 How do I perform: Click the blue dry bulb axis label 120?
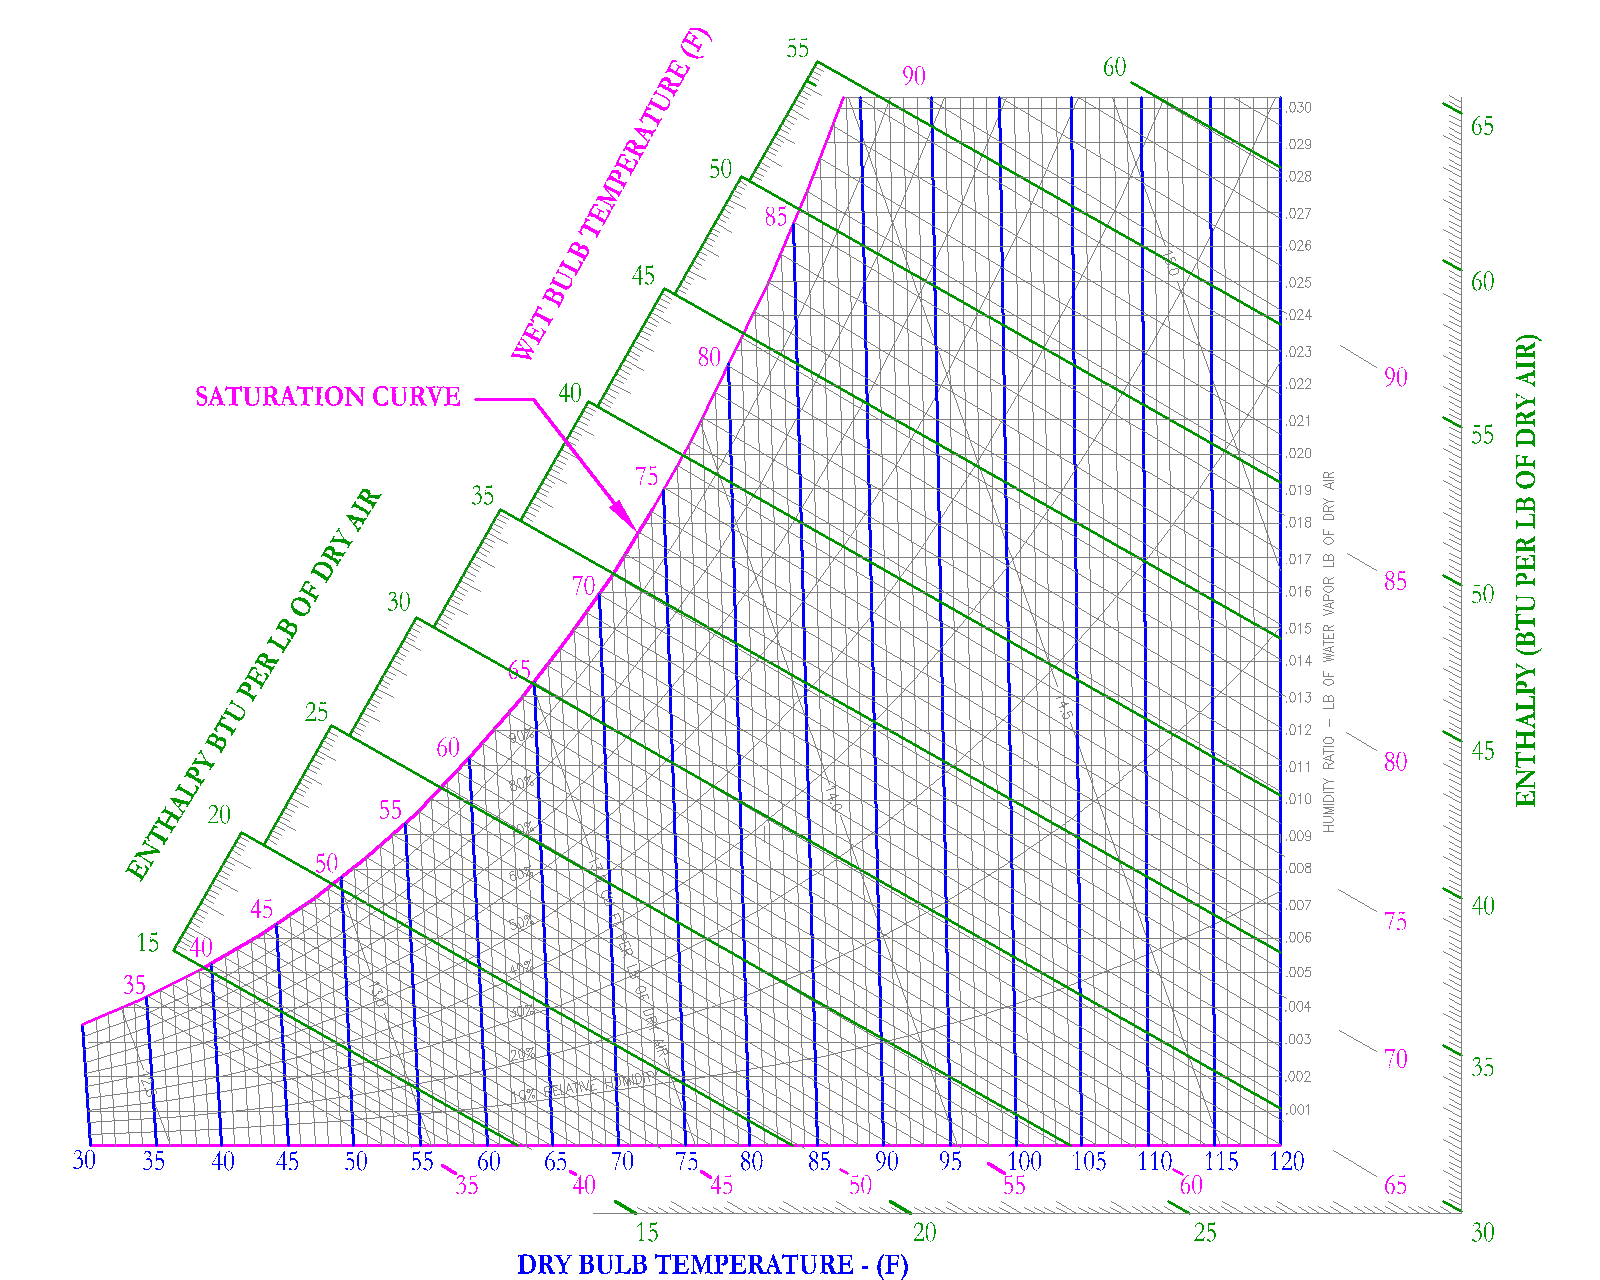(x=1287, y=1161)
